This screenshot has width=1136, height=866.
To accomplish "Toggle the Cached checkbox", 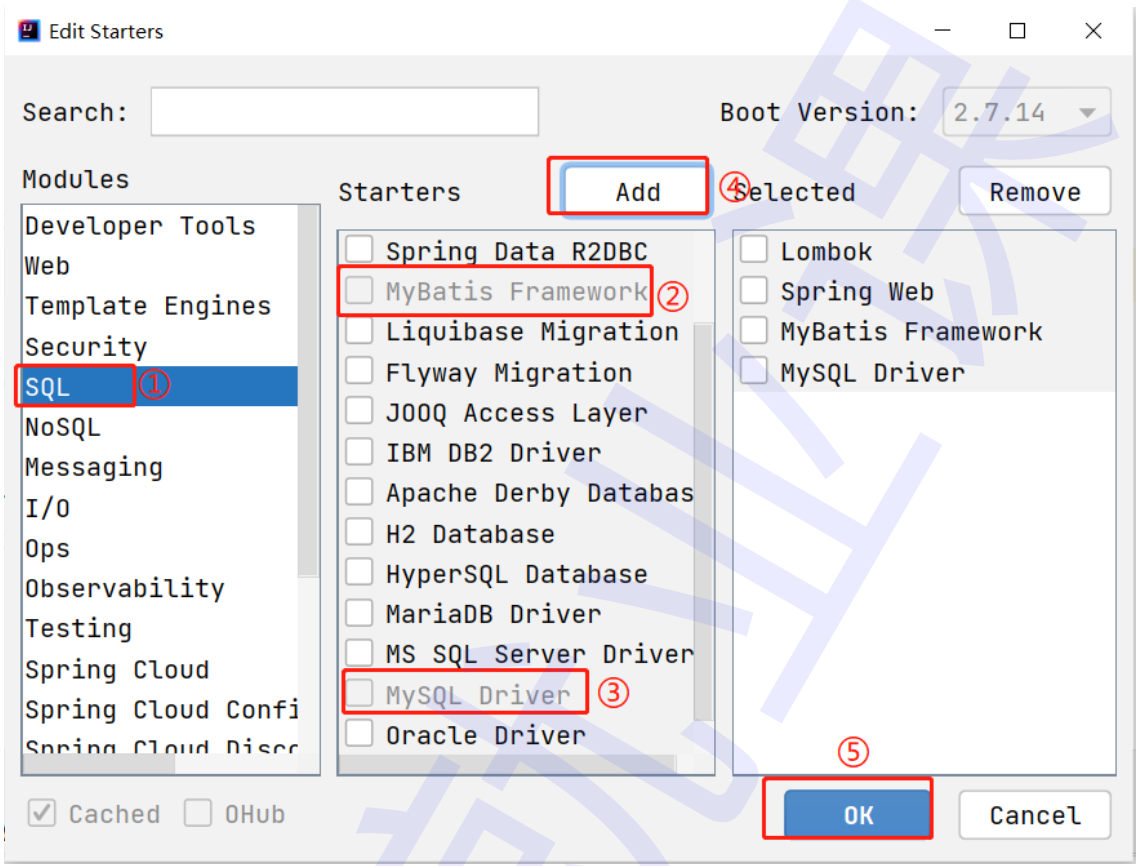I will point(41,813).
